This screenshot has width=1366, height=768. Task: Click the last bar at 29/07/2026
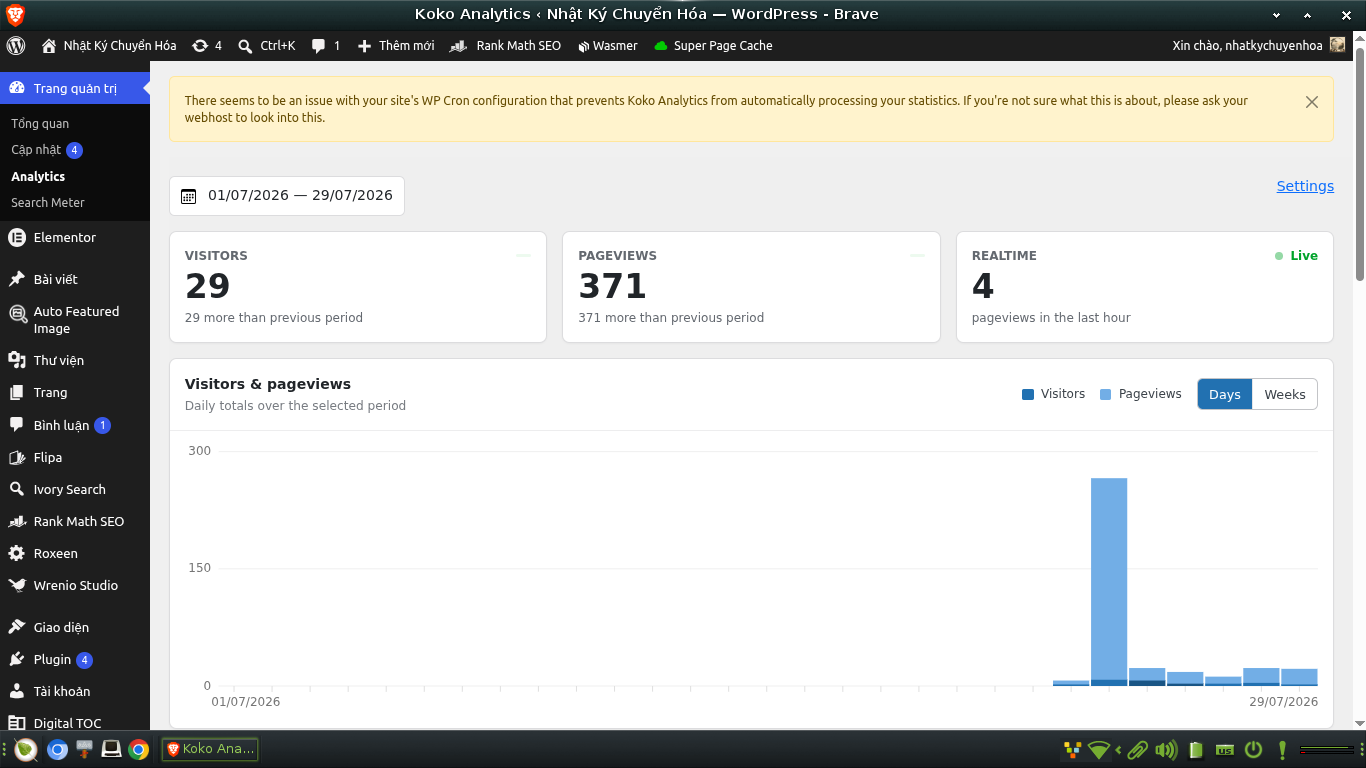pos(1299,677)
